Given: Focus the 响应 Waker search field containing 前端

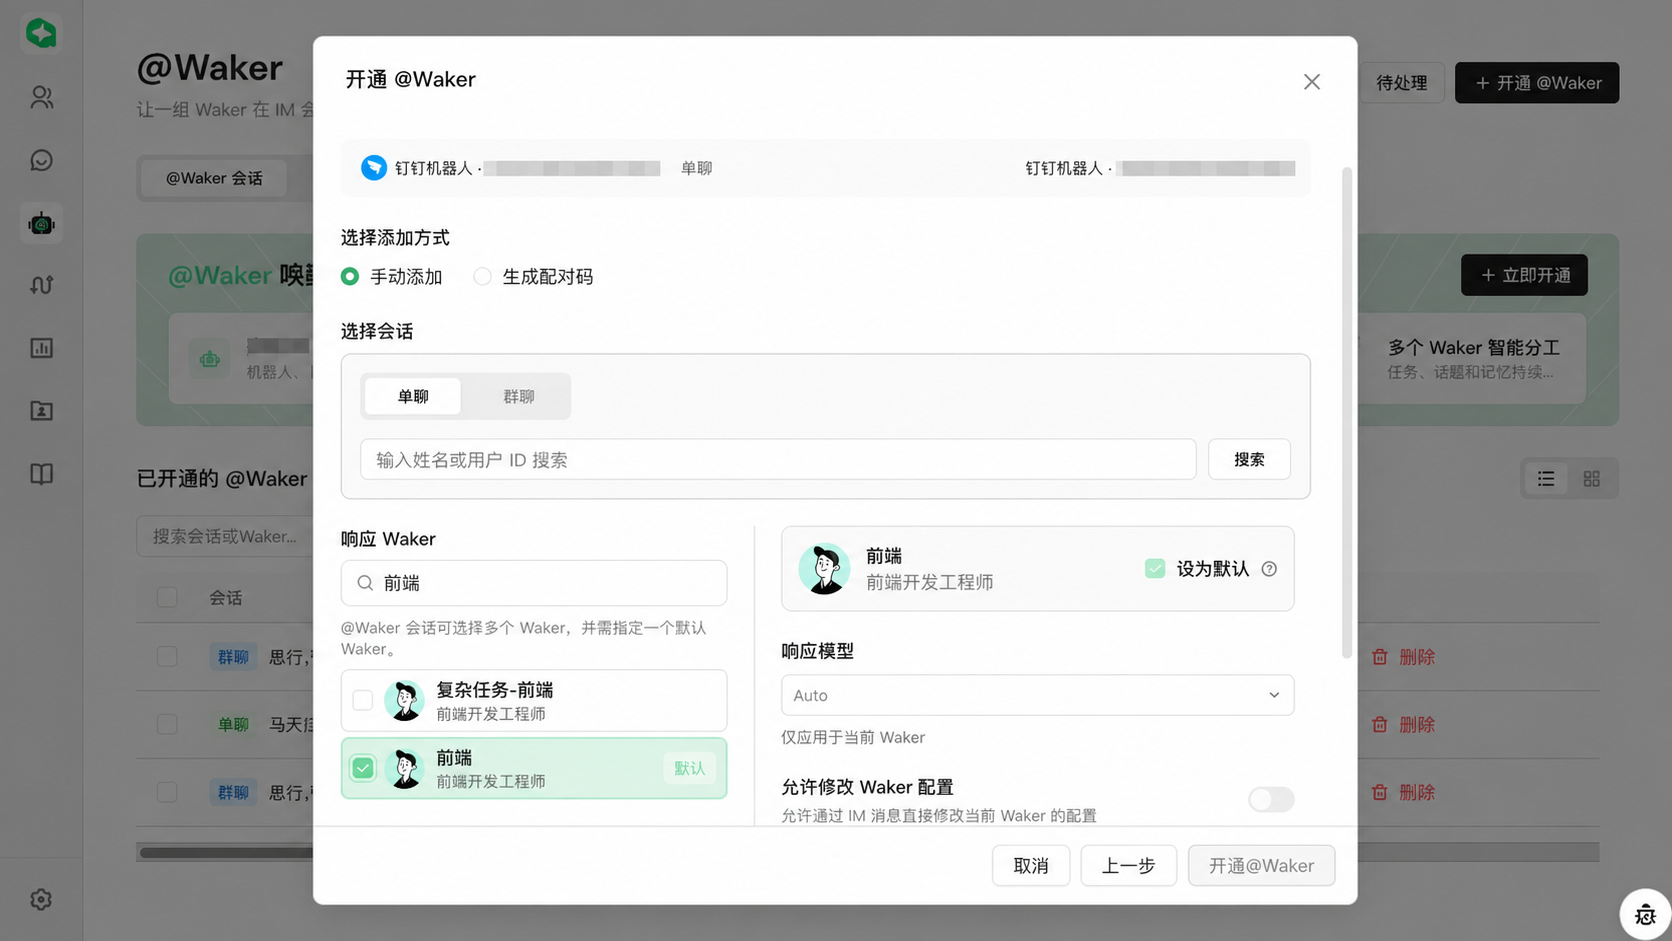Looking at the screenshot, I should tap(534, 583).
